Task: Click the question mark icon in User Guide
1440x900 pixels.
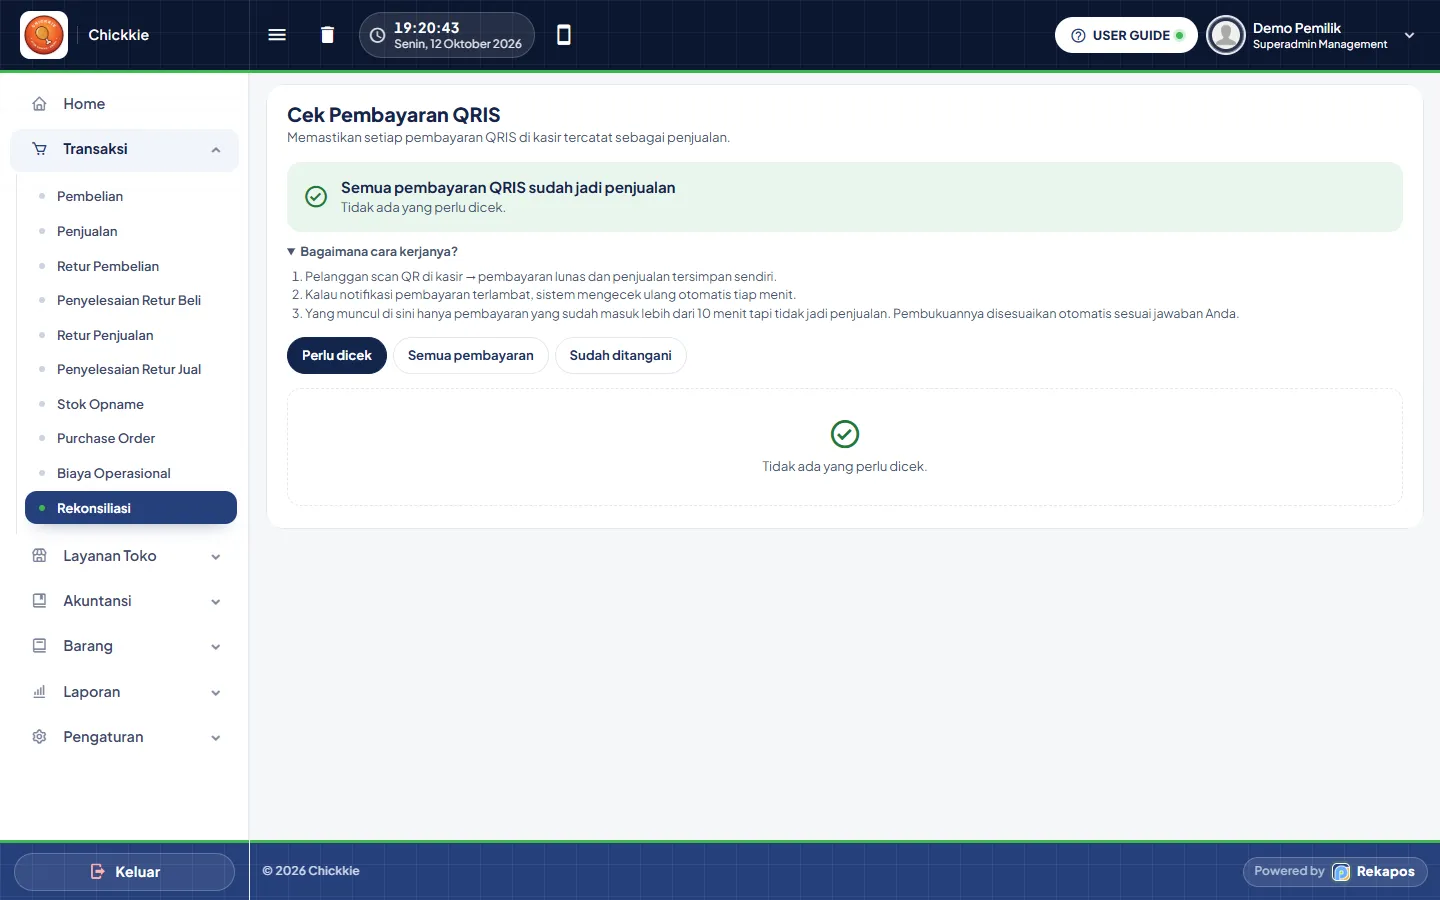Action: [1078, 35]
